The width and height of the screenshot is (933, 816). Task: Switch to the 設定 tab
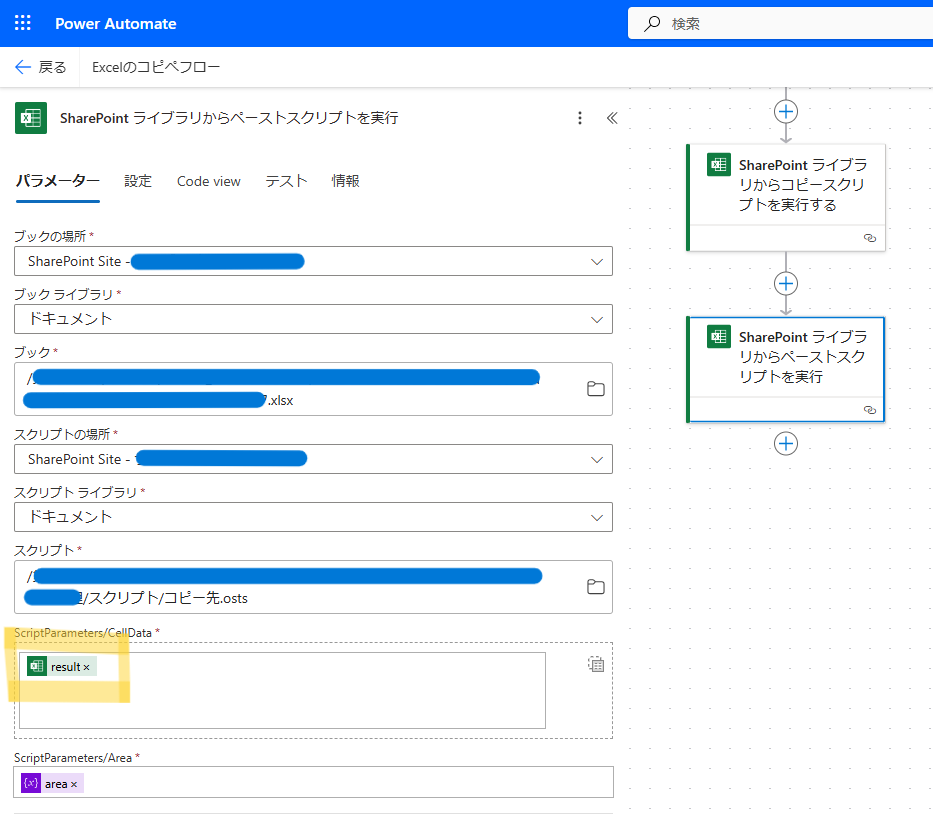[x=138, y=181]
